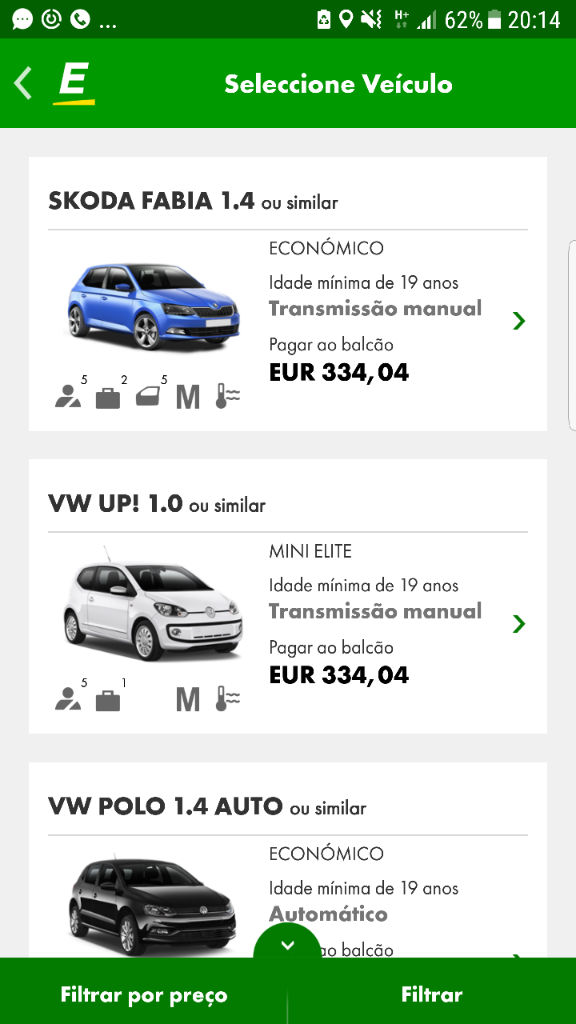
Task: Tap the phone call icon in status bar
Action: (x=80, y=20)
